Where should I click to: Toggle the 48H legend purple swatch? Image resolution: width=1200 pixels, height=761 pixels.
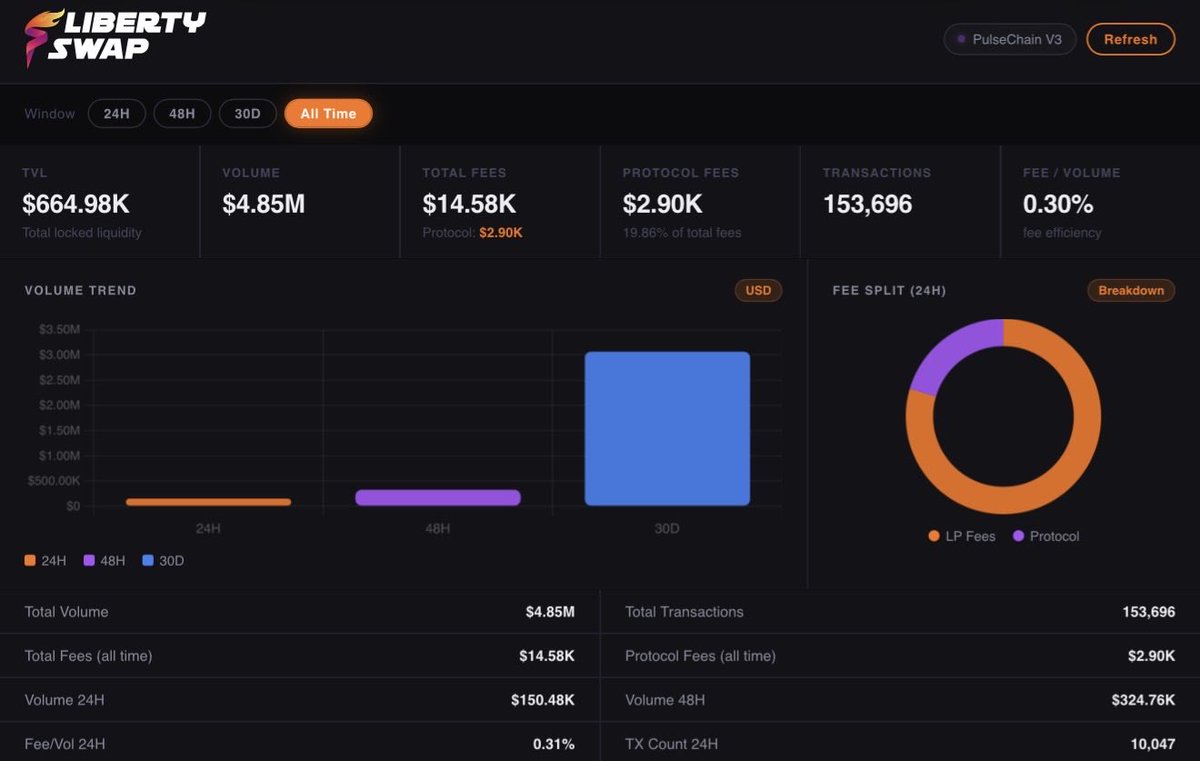coord(89,561)
